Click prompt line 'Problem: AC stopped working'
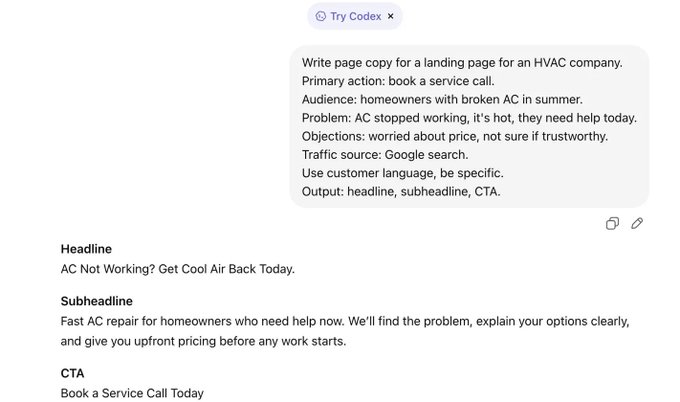Screen dimensions: 680x402 point(469,118)
